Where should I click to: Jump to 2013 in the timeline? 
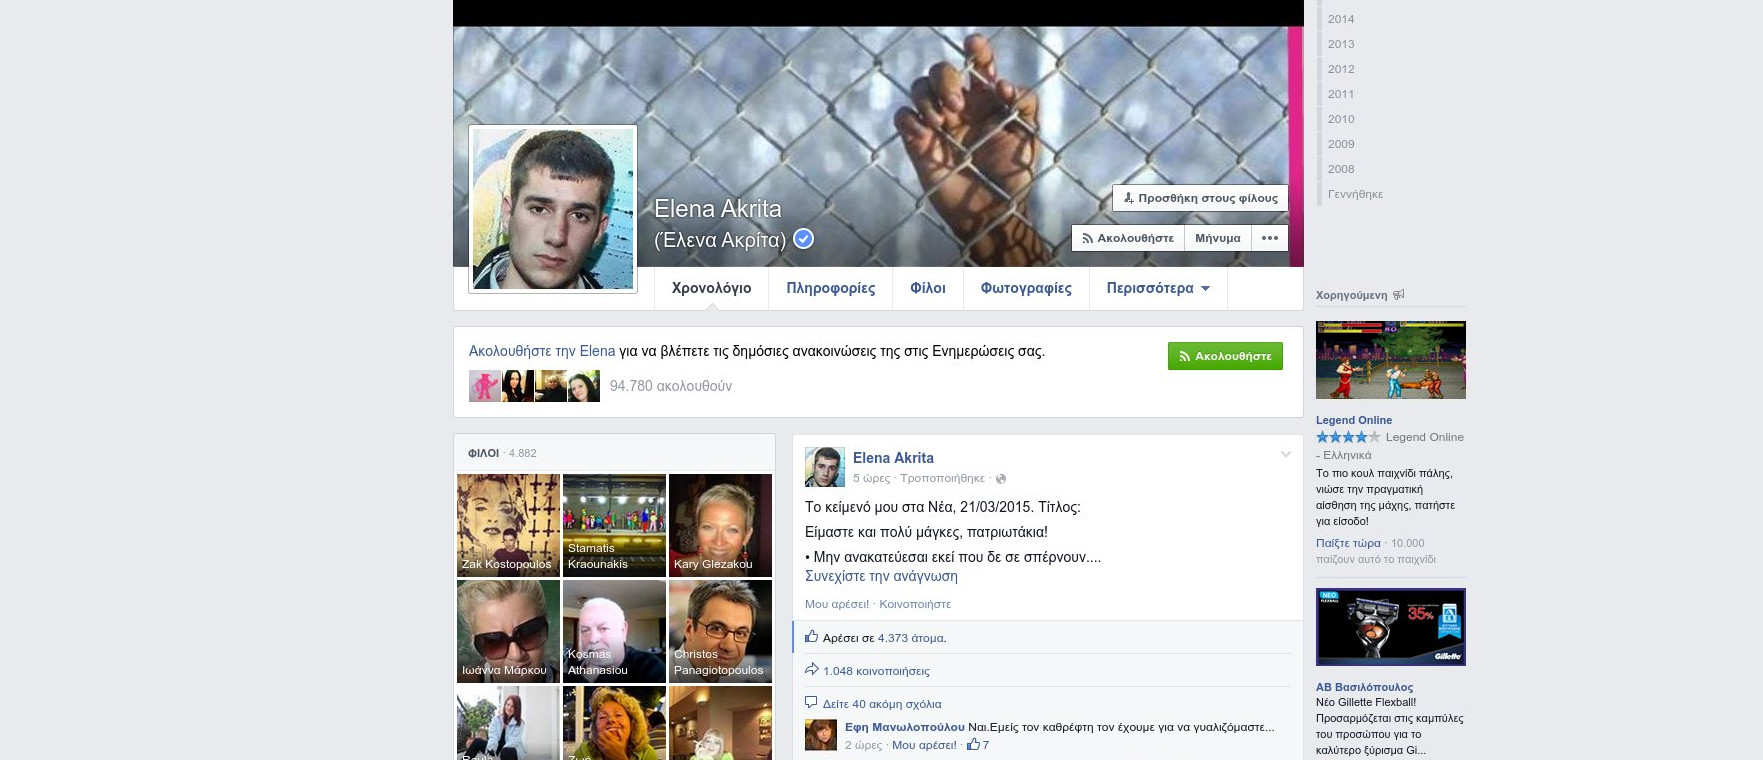pyautogui.click(x=1341, y=44)
